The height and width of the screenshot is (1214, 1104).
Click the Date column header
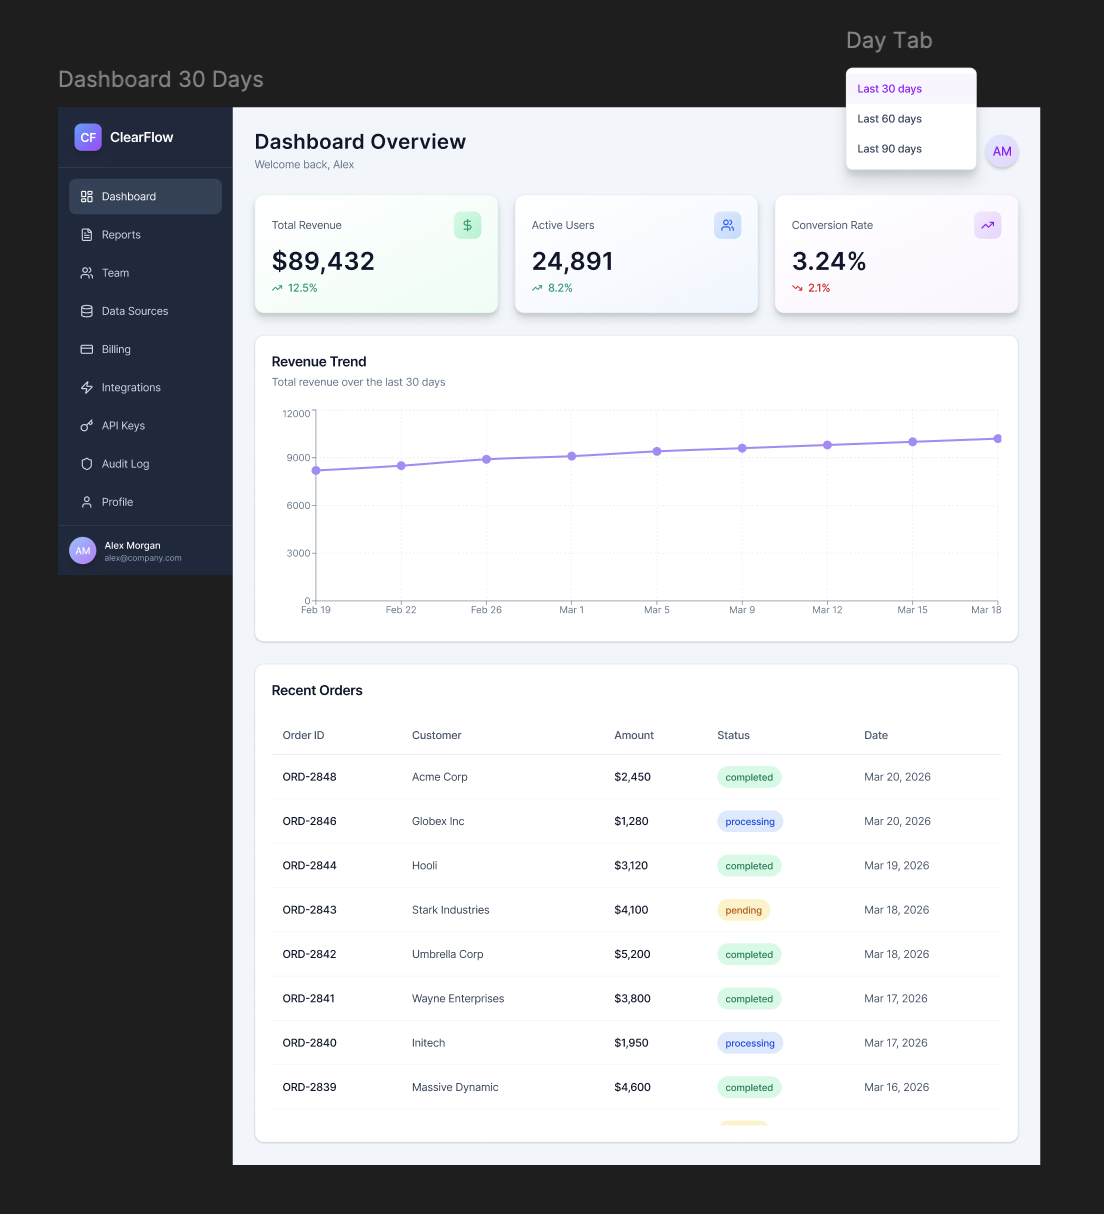pos(876,735)
